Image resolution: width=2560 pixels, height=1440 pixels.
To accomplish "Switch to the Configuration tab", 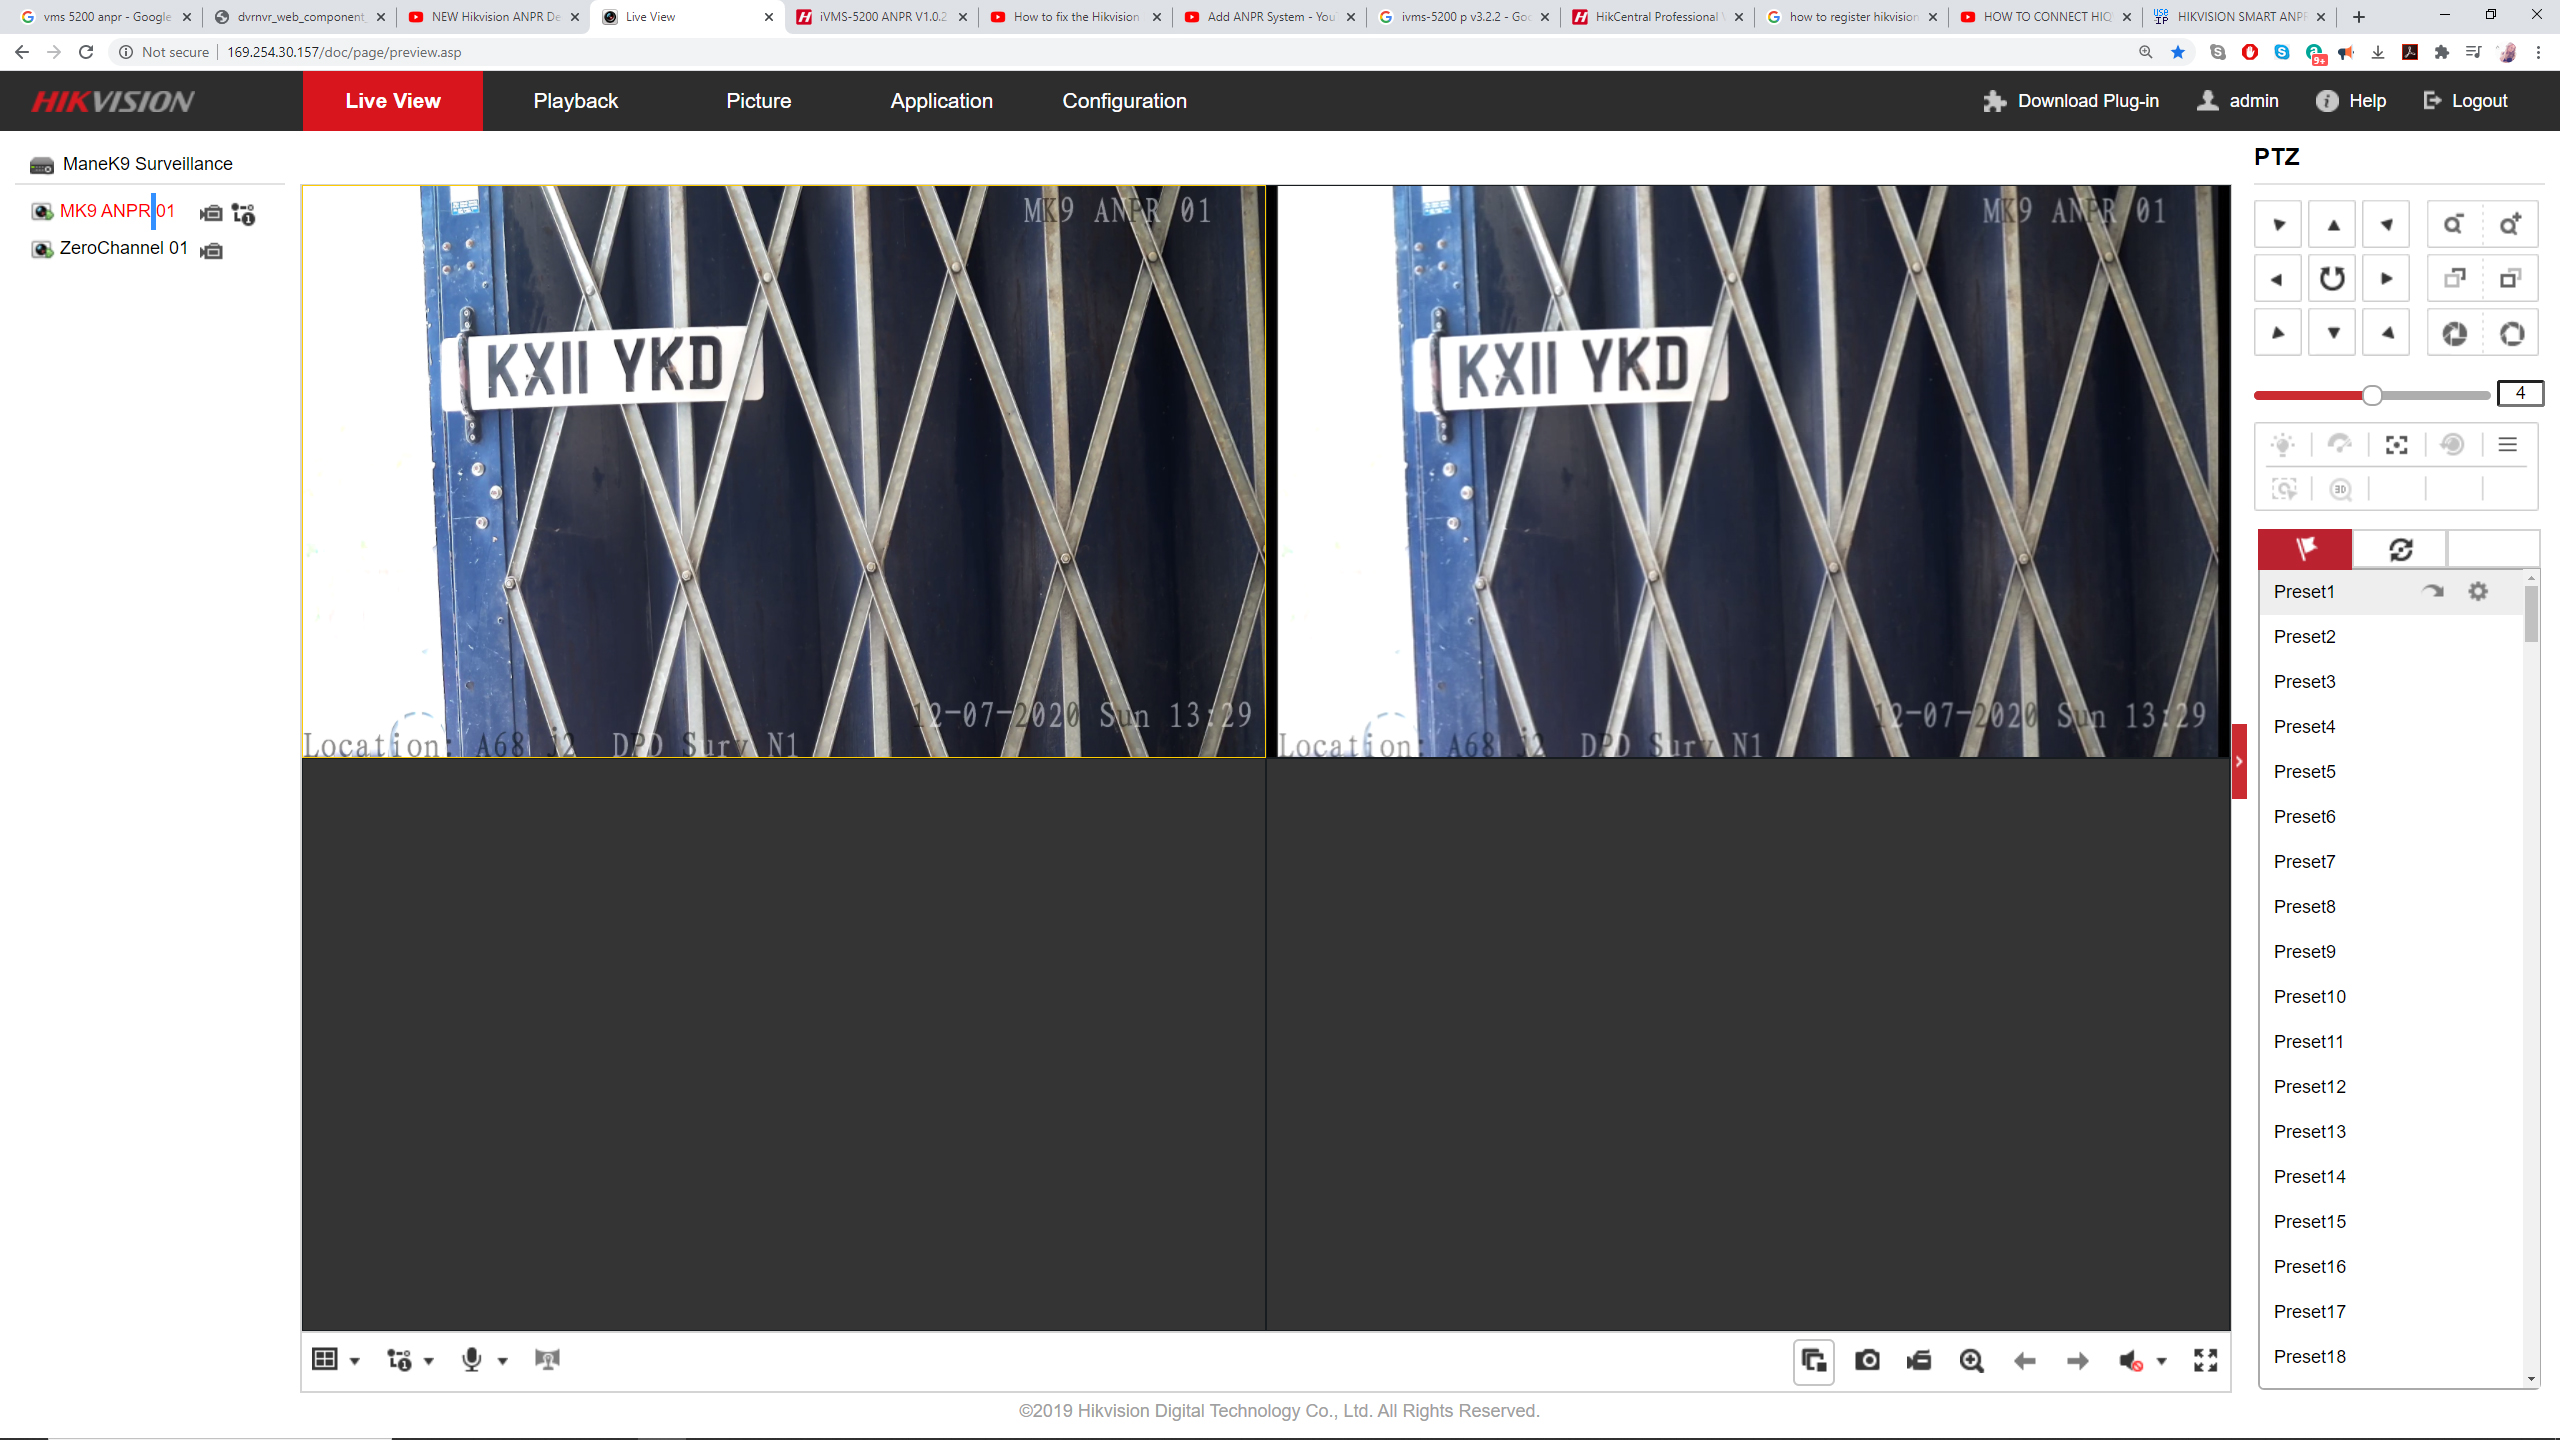I will (x=1124, y=101).
